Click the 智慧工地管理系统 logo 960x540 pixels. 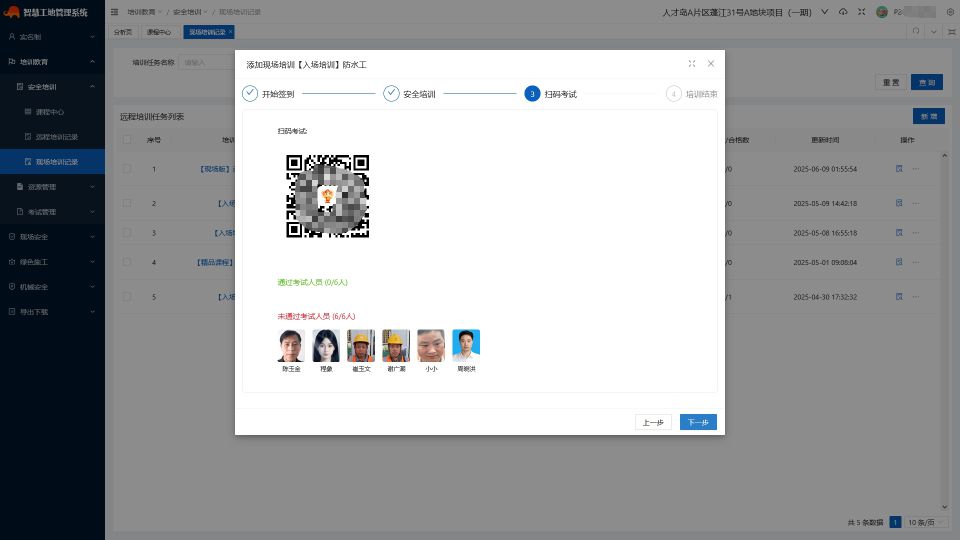pyautogui.click(x=46, y=12)
